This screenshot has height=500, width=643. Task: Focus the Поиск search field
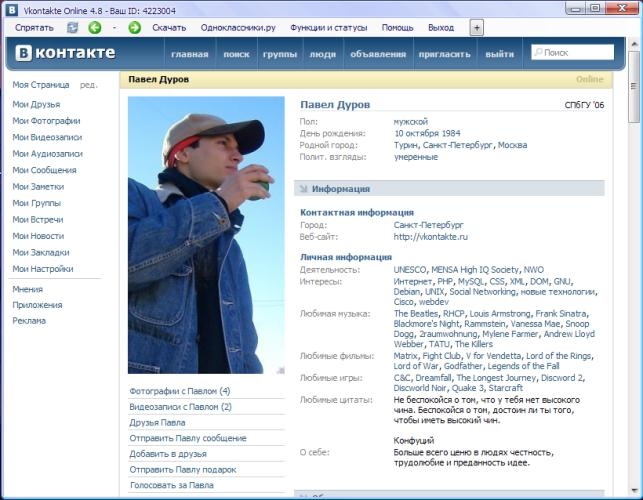point(572,53)
